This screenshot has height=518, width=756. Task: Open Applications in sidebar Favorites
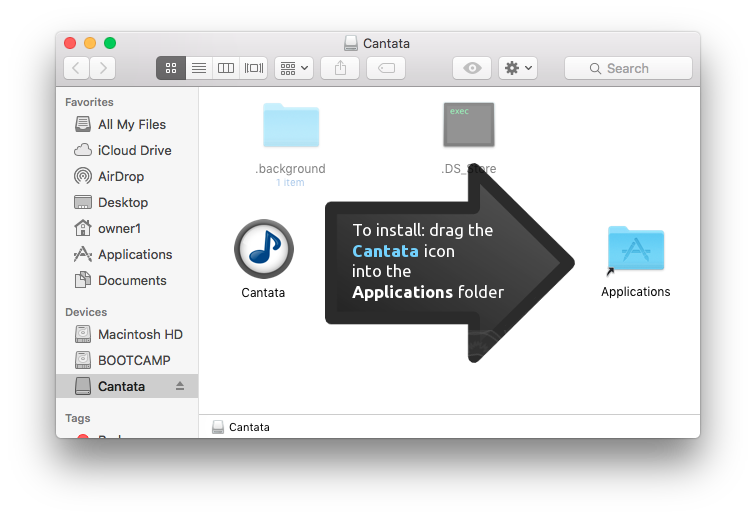[x=127, y=255]
